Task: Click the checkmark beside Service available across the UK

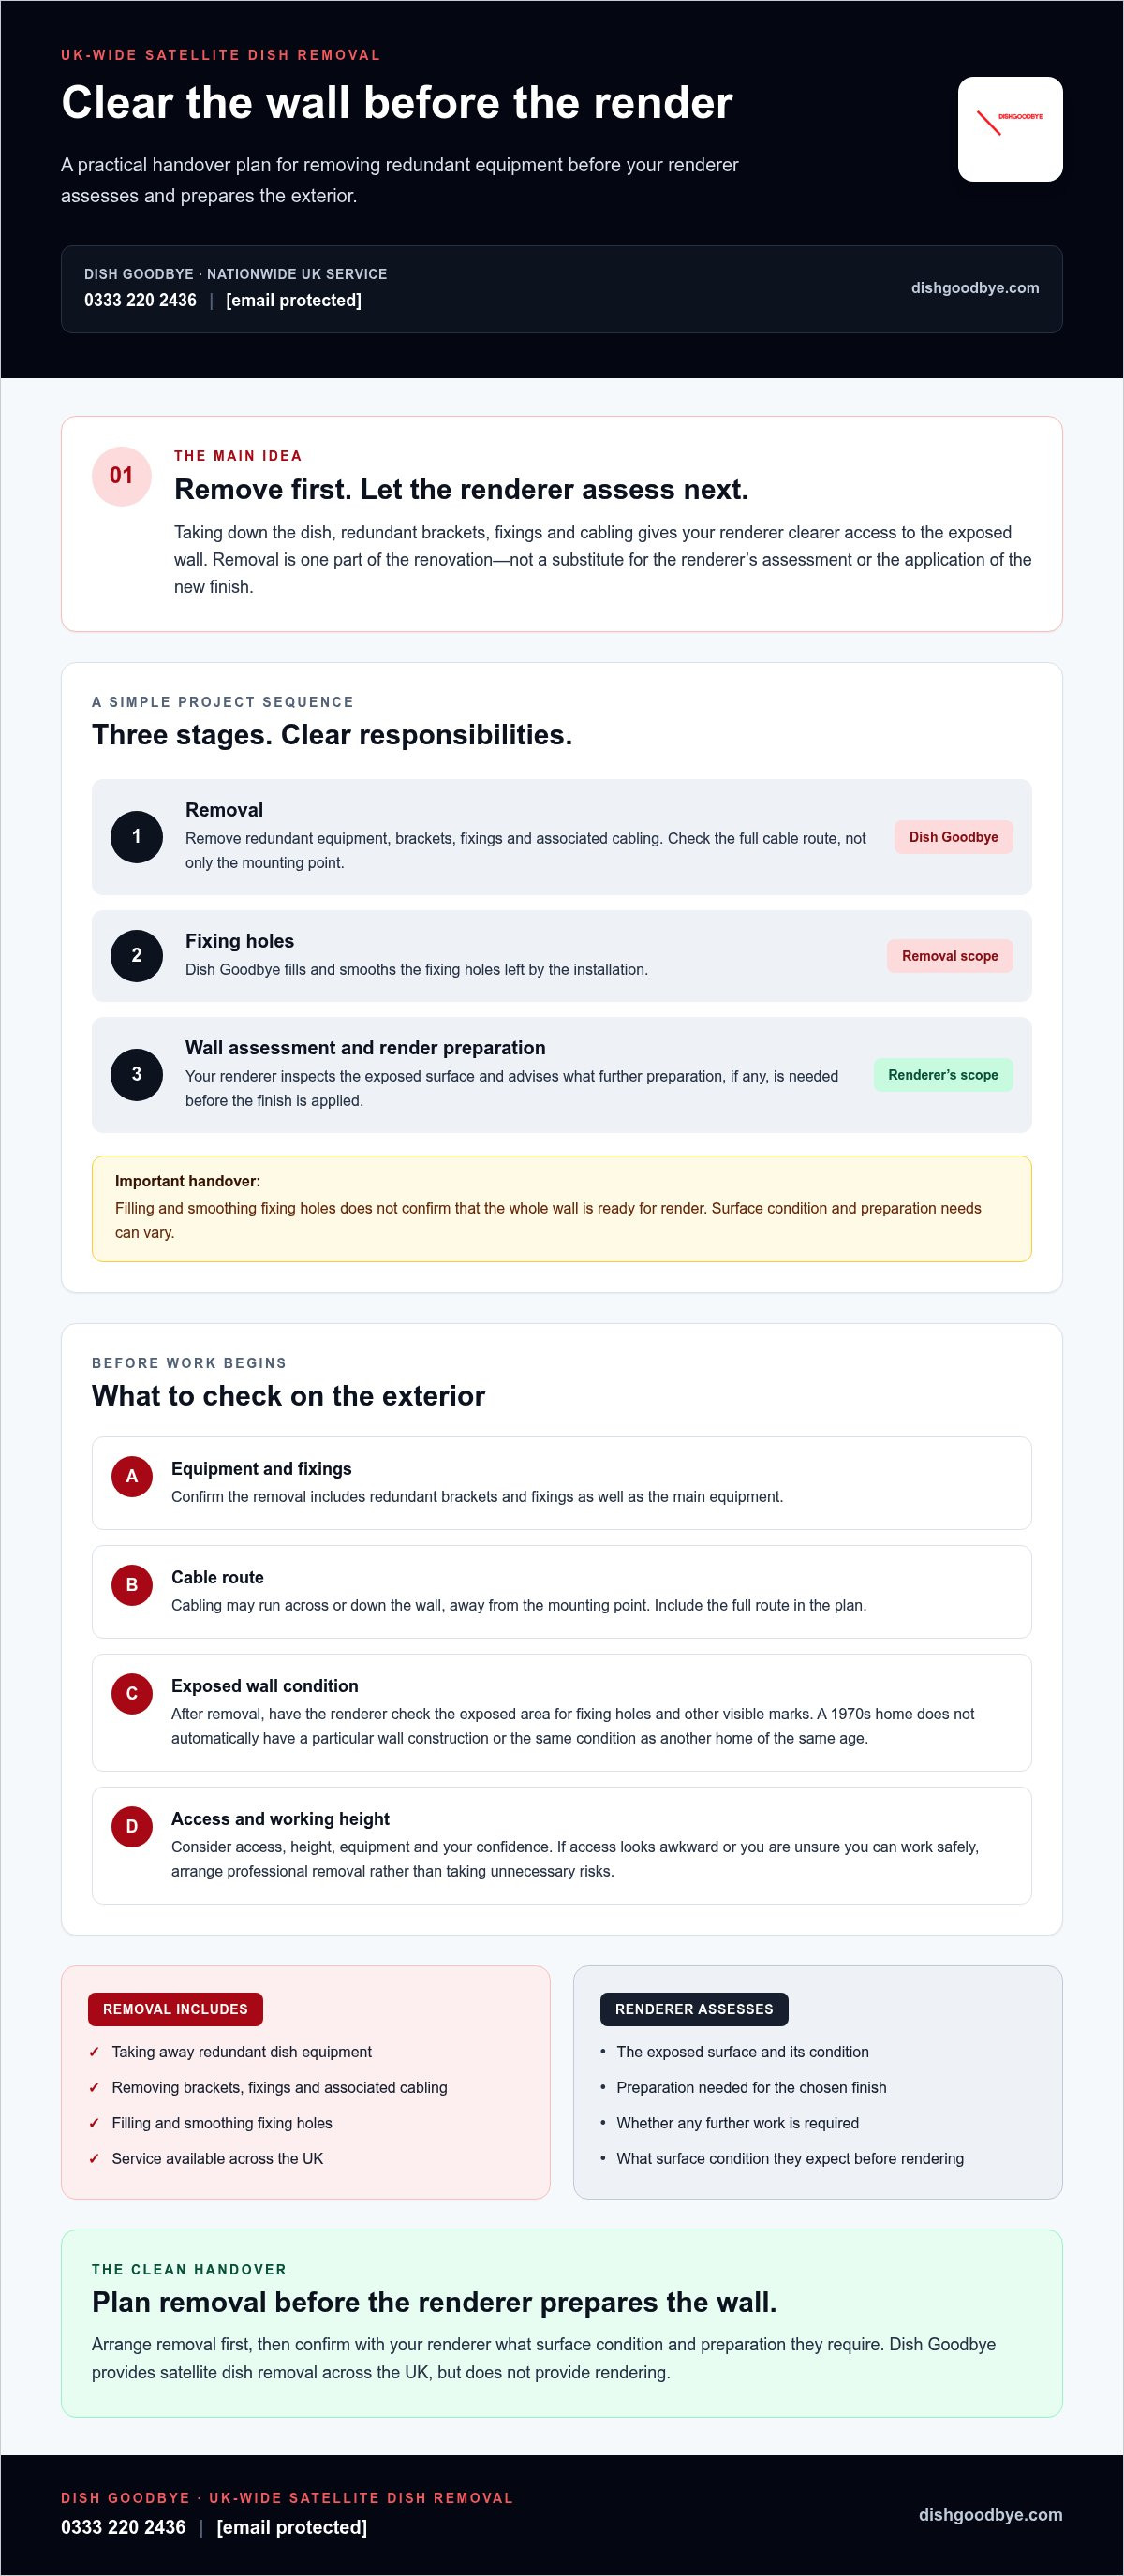Action: 94,2158
